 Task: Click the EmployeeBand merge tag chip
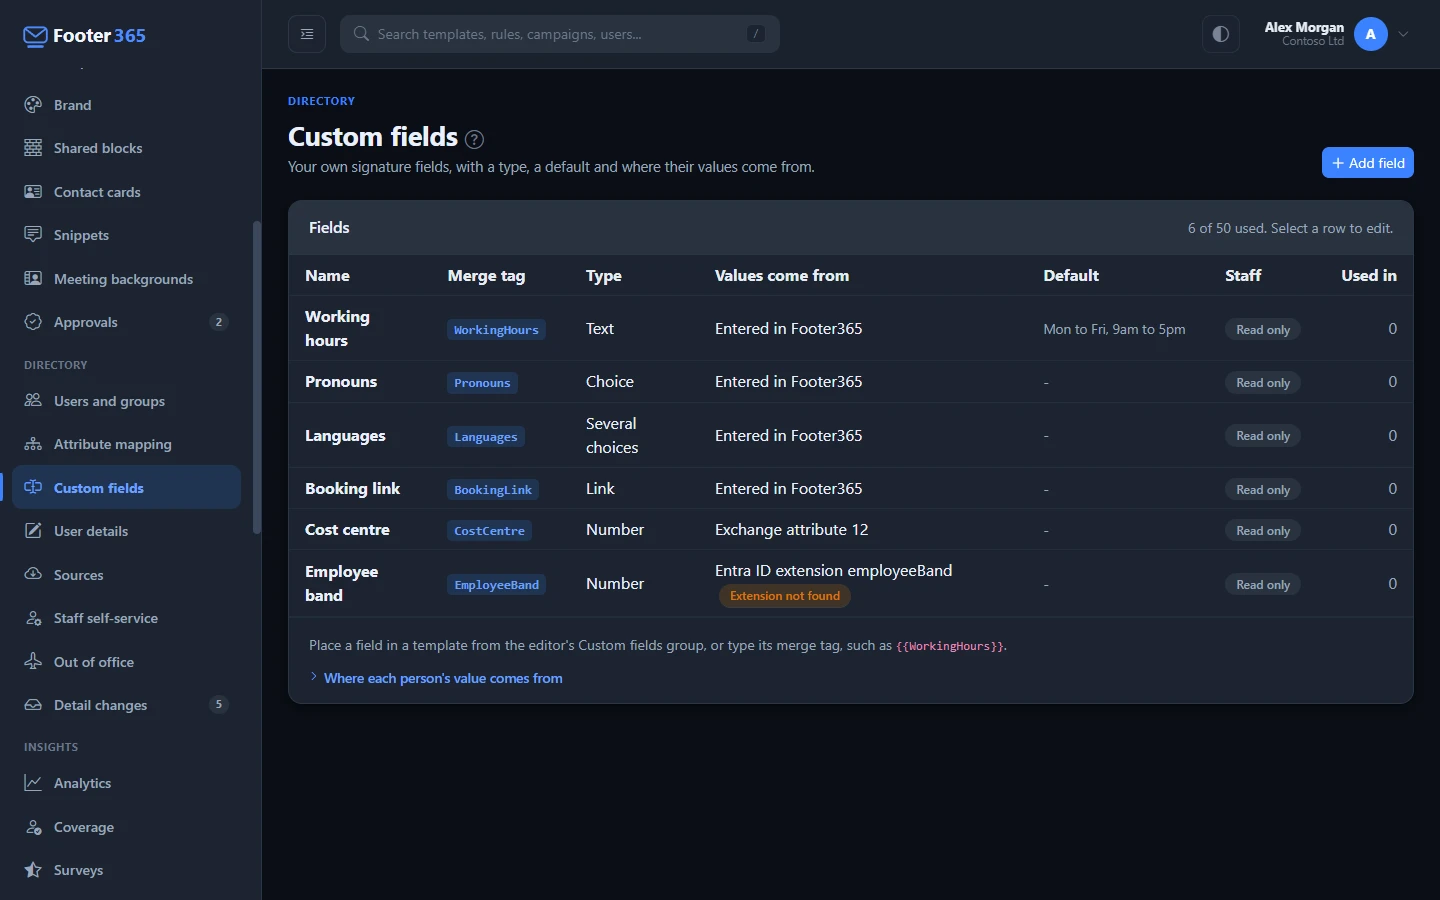click(496, 585)
